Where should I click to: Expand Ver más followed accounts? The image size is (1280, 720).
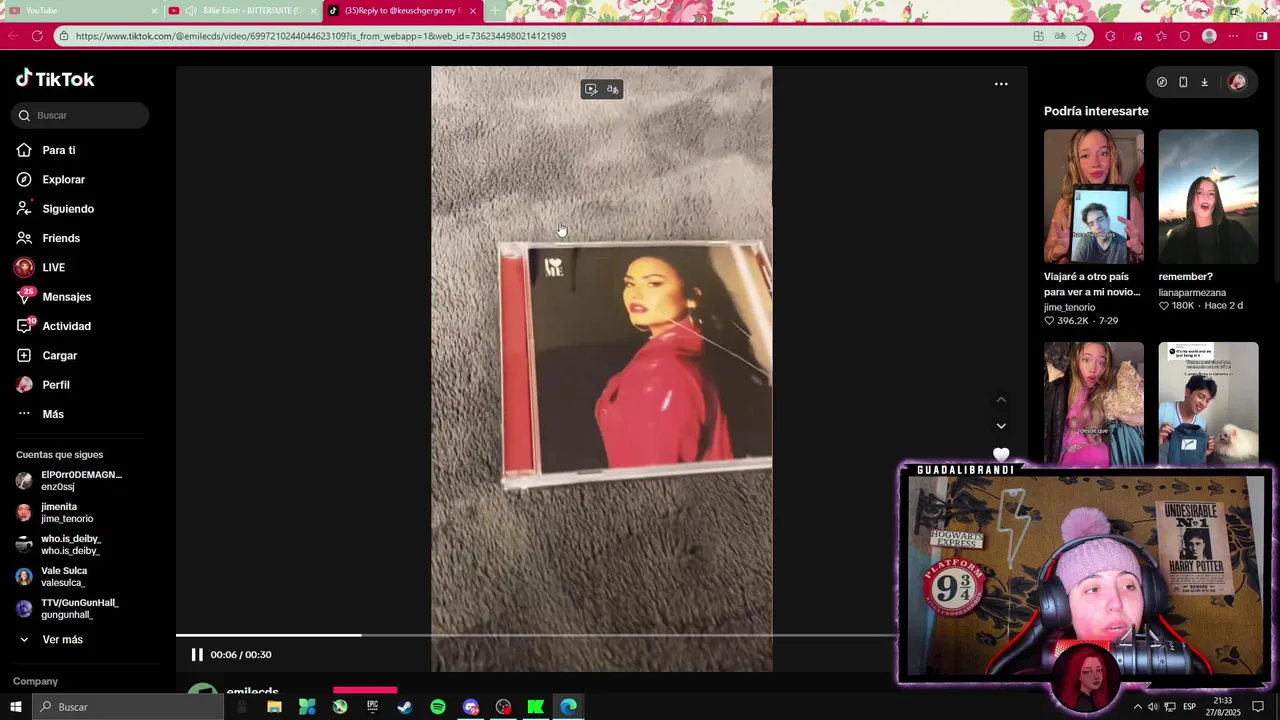[x=51, y=640]
